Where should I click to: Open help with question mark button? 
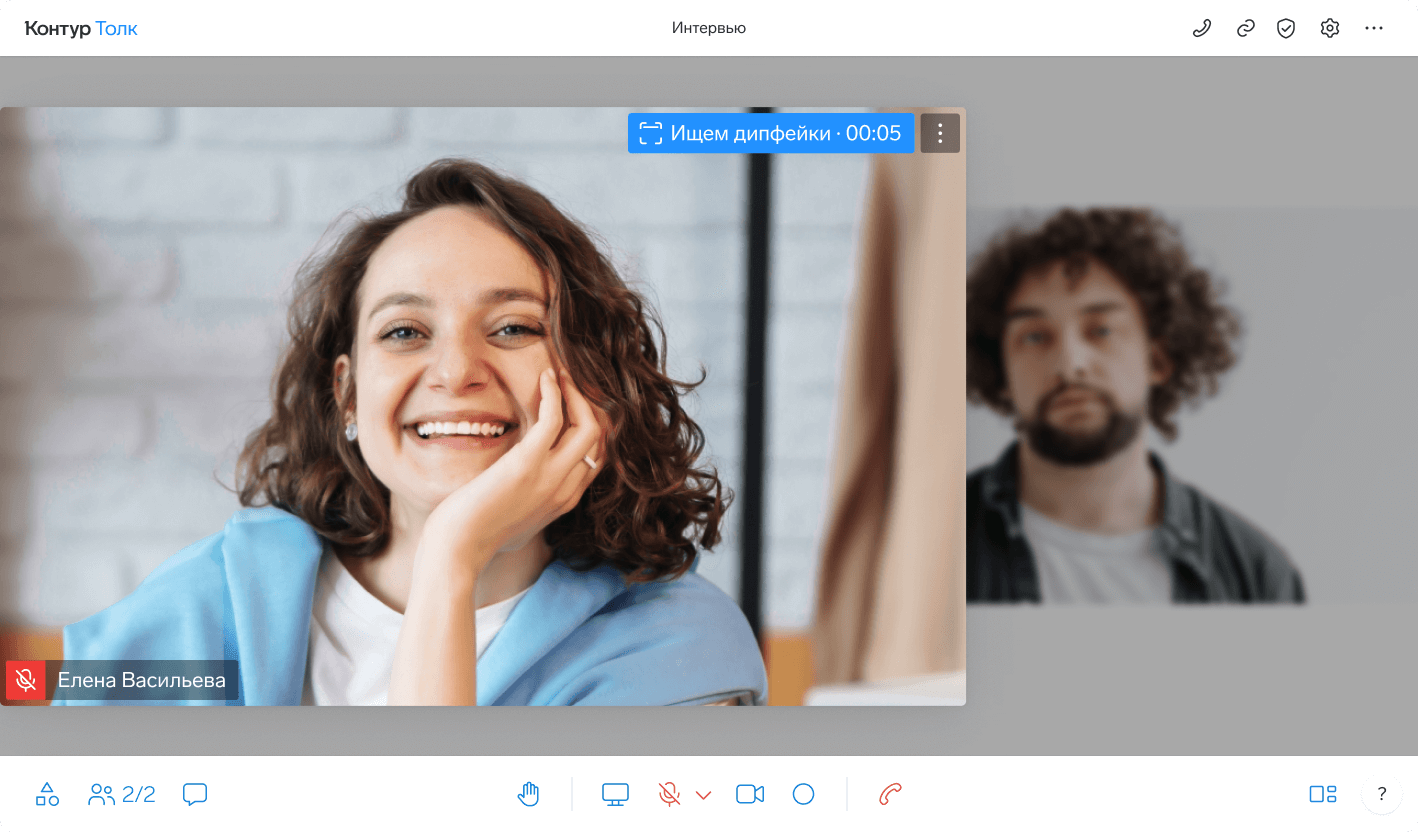click(1382, 794)
